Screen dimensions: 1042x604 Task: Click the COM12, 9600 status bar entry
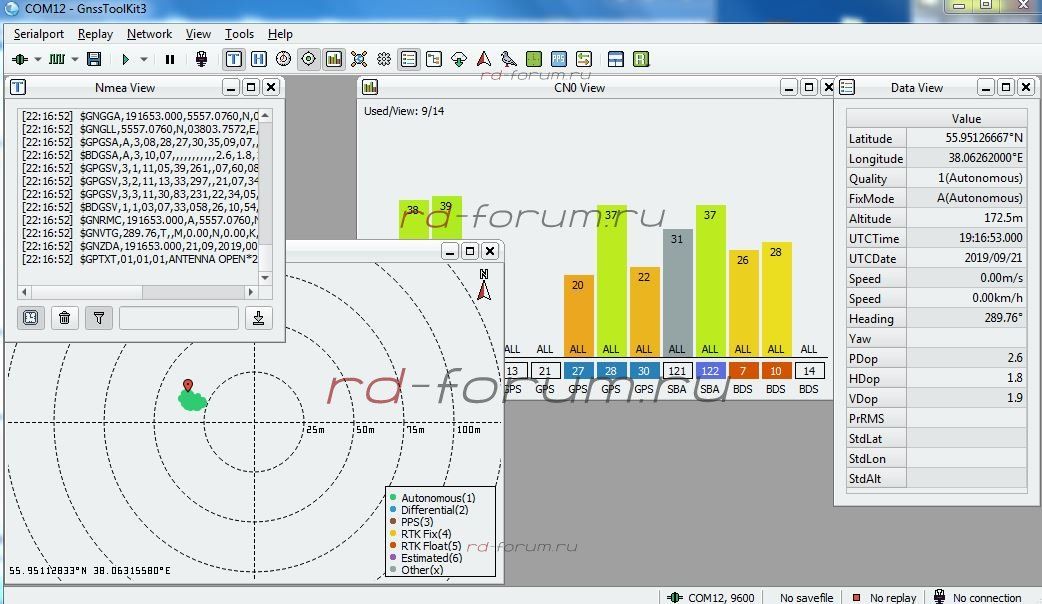tap(712, 597)
